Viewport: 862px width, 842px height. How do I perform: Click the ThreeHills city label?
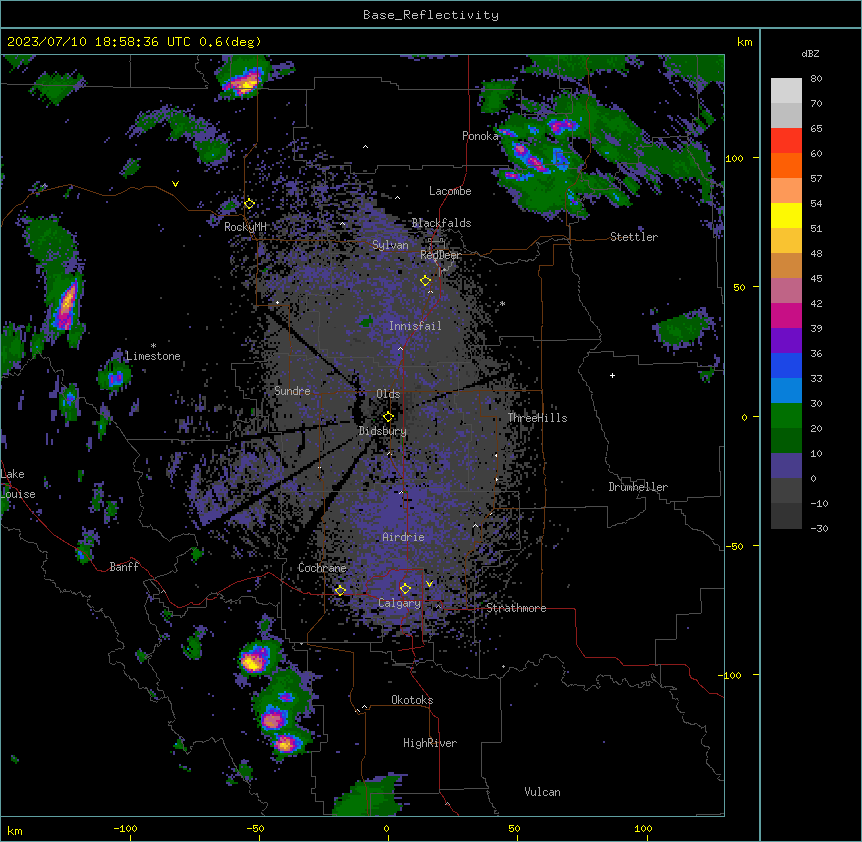coord(537,418)
